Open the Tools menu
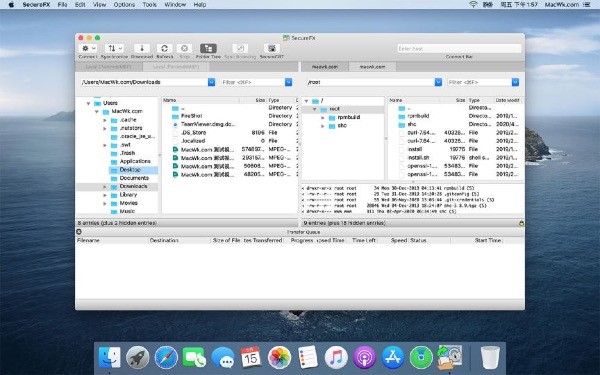 150,5
